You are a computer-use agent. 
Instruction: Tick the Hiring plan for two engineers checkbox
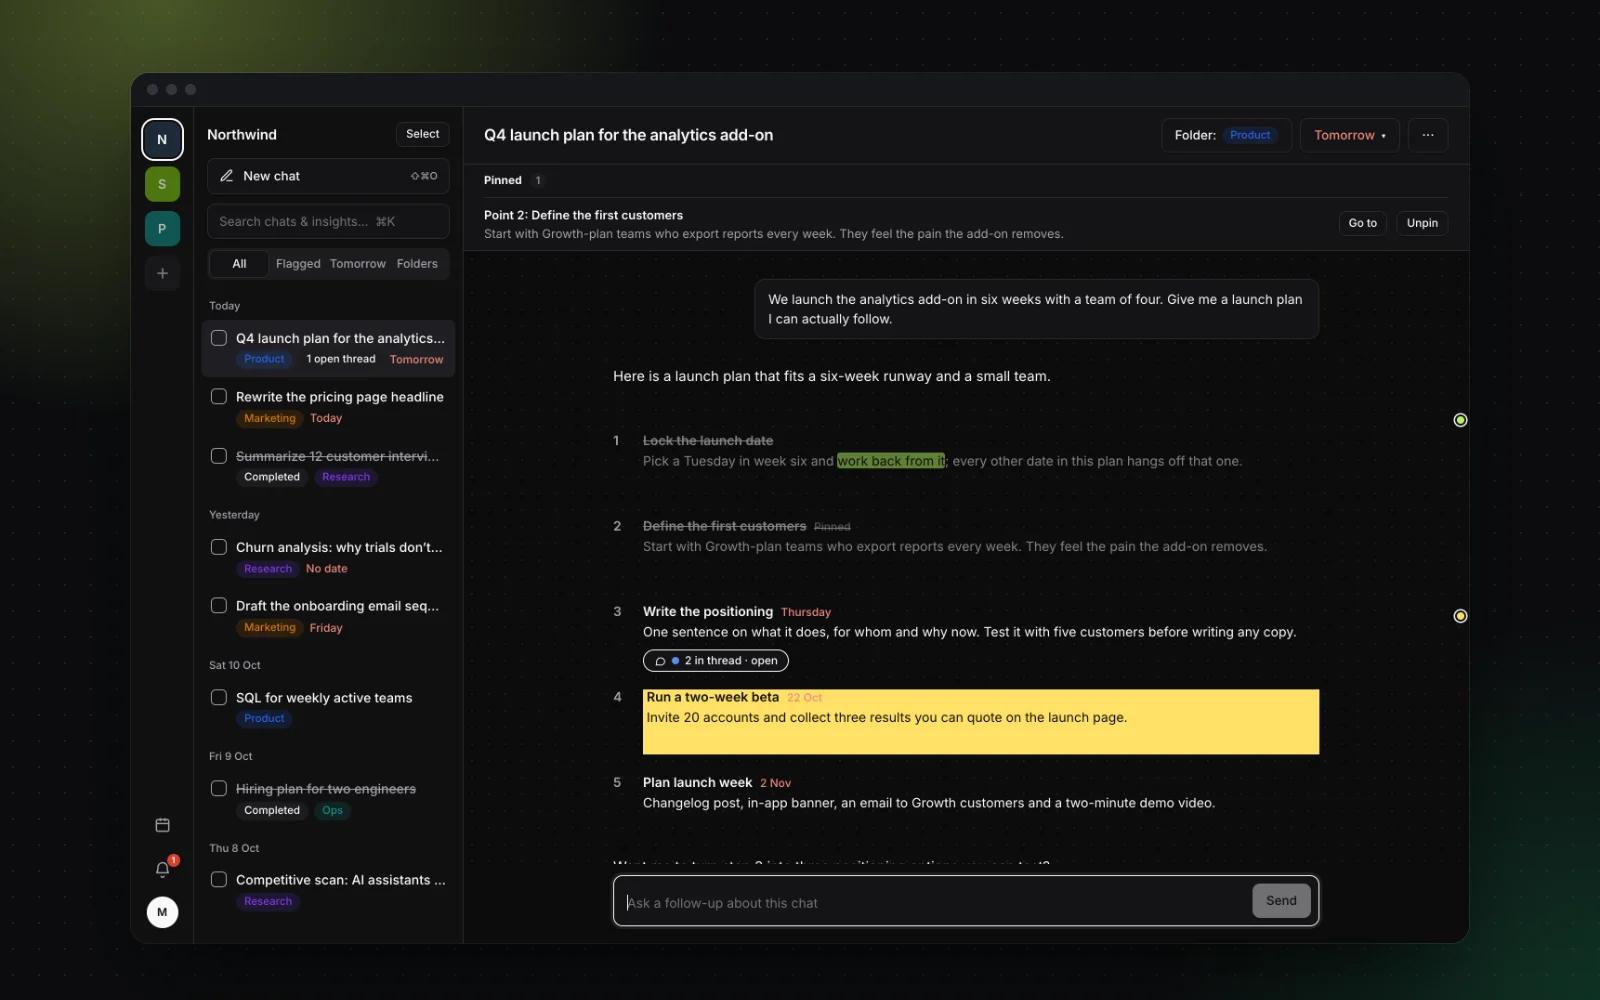[219, 789]
